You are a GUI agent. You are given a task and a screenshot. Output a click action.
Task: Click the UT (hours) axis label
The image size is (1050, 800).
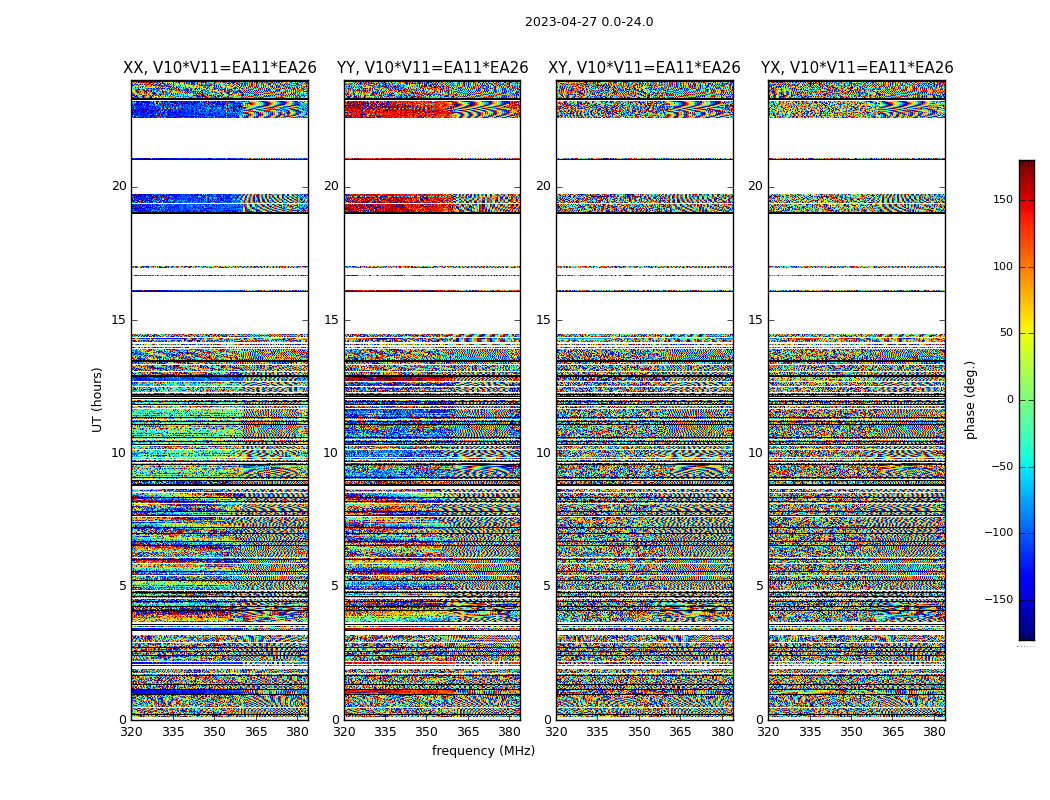[x=97, y=400]
